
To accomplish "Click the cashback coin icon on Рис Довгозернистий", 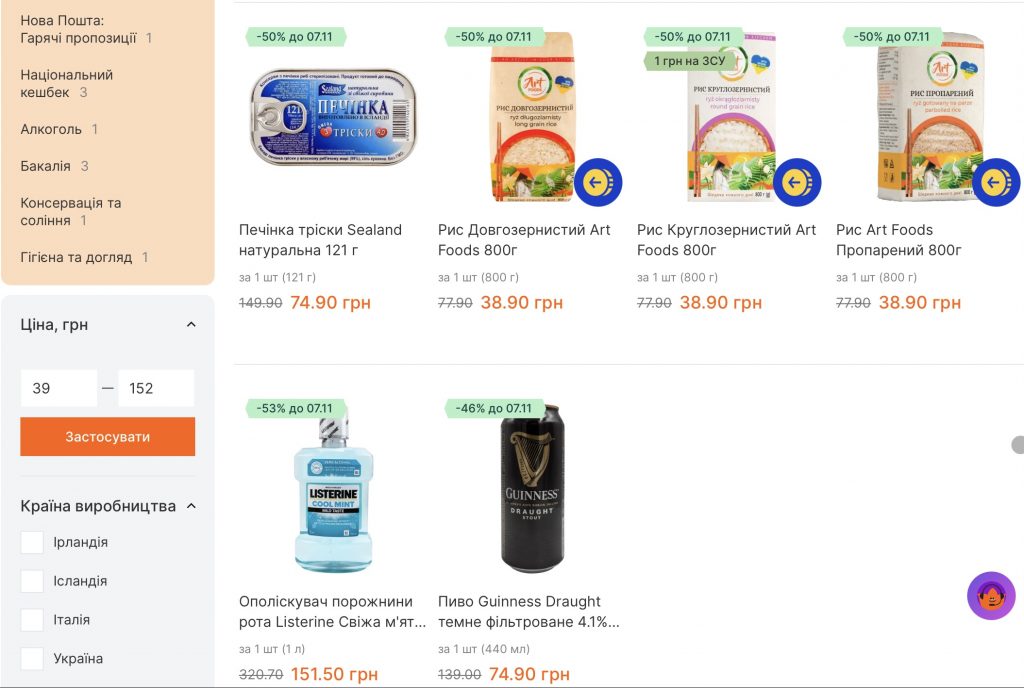I will [598, 182].
